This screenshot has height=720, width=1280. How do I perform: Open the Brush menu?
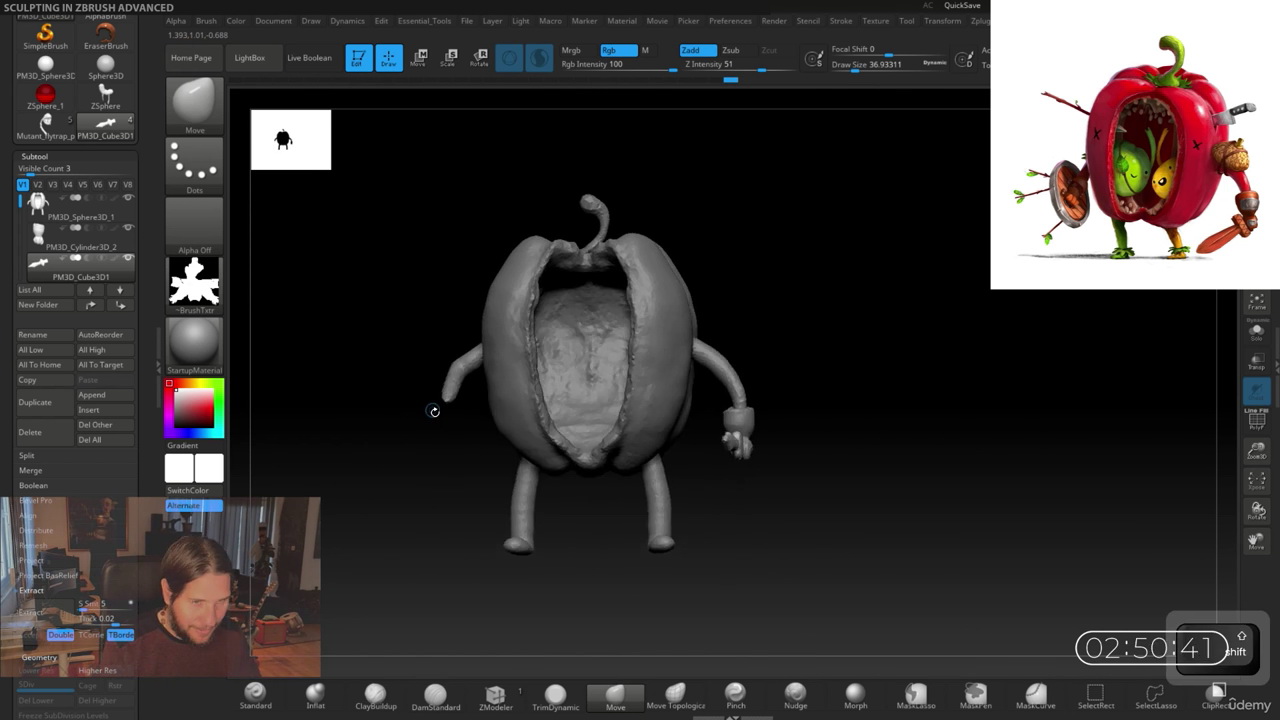coord(206,21)
